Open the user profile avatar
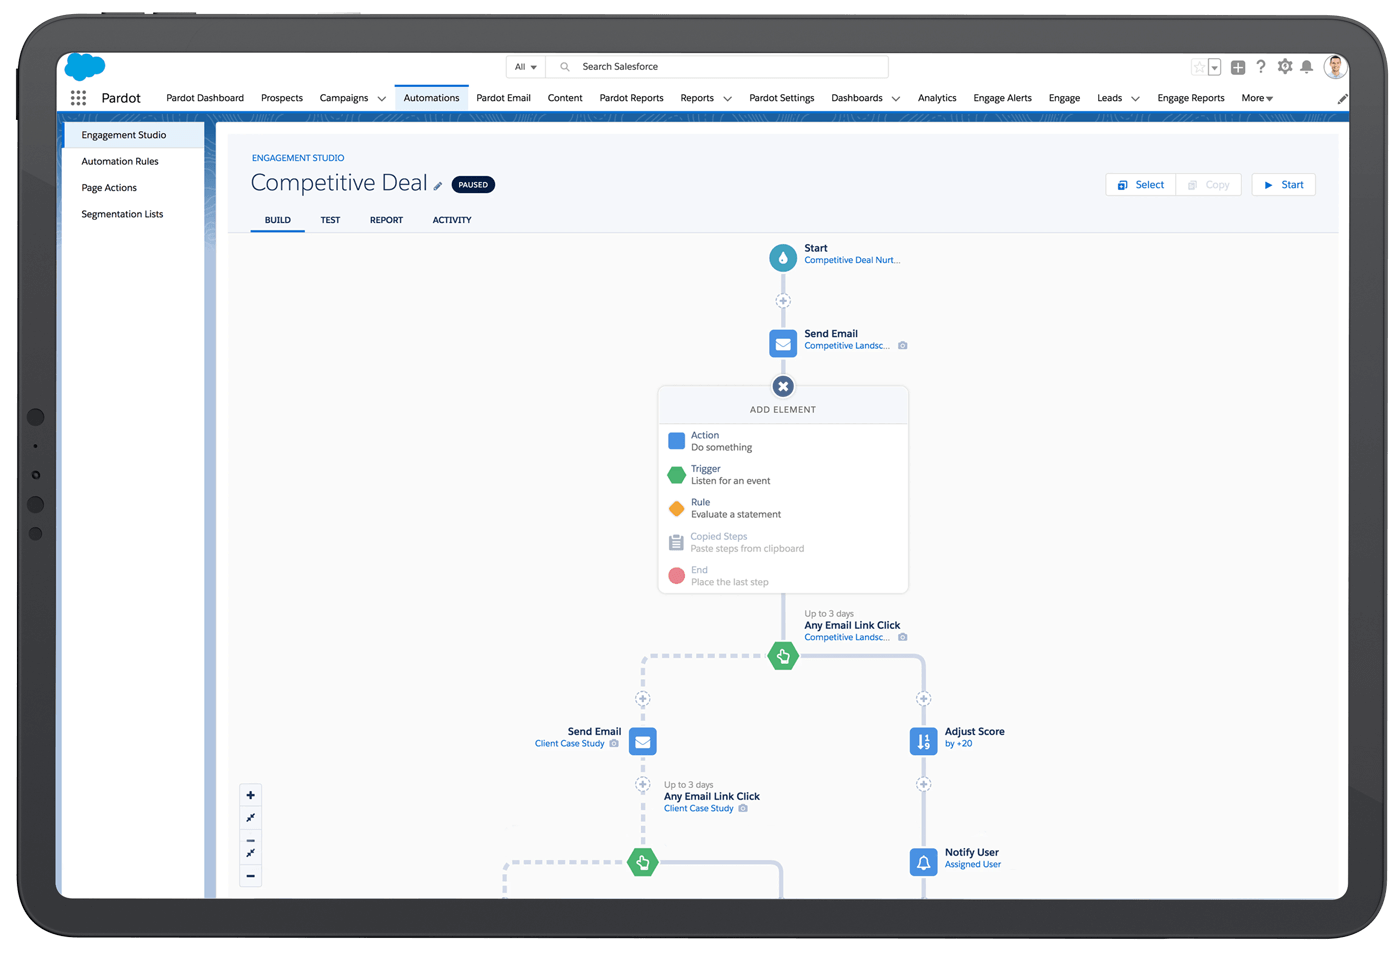This screenshot has height=953, width=1400. 1335,67
